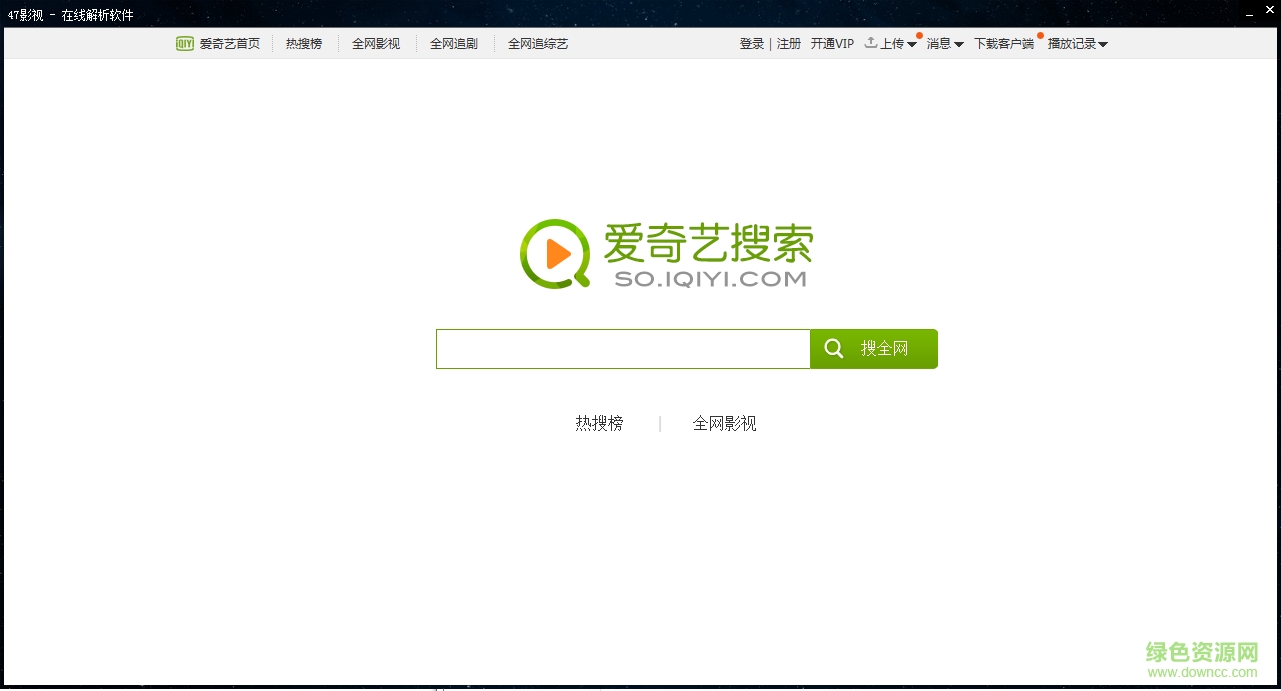Viewport: 1281px width, 691px height.
Task: Click the iQIYI logo icon beside 爱奇艺首页
Action: tap(184, 43)
